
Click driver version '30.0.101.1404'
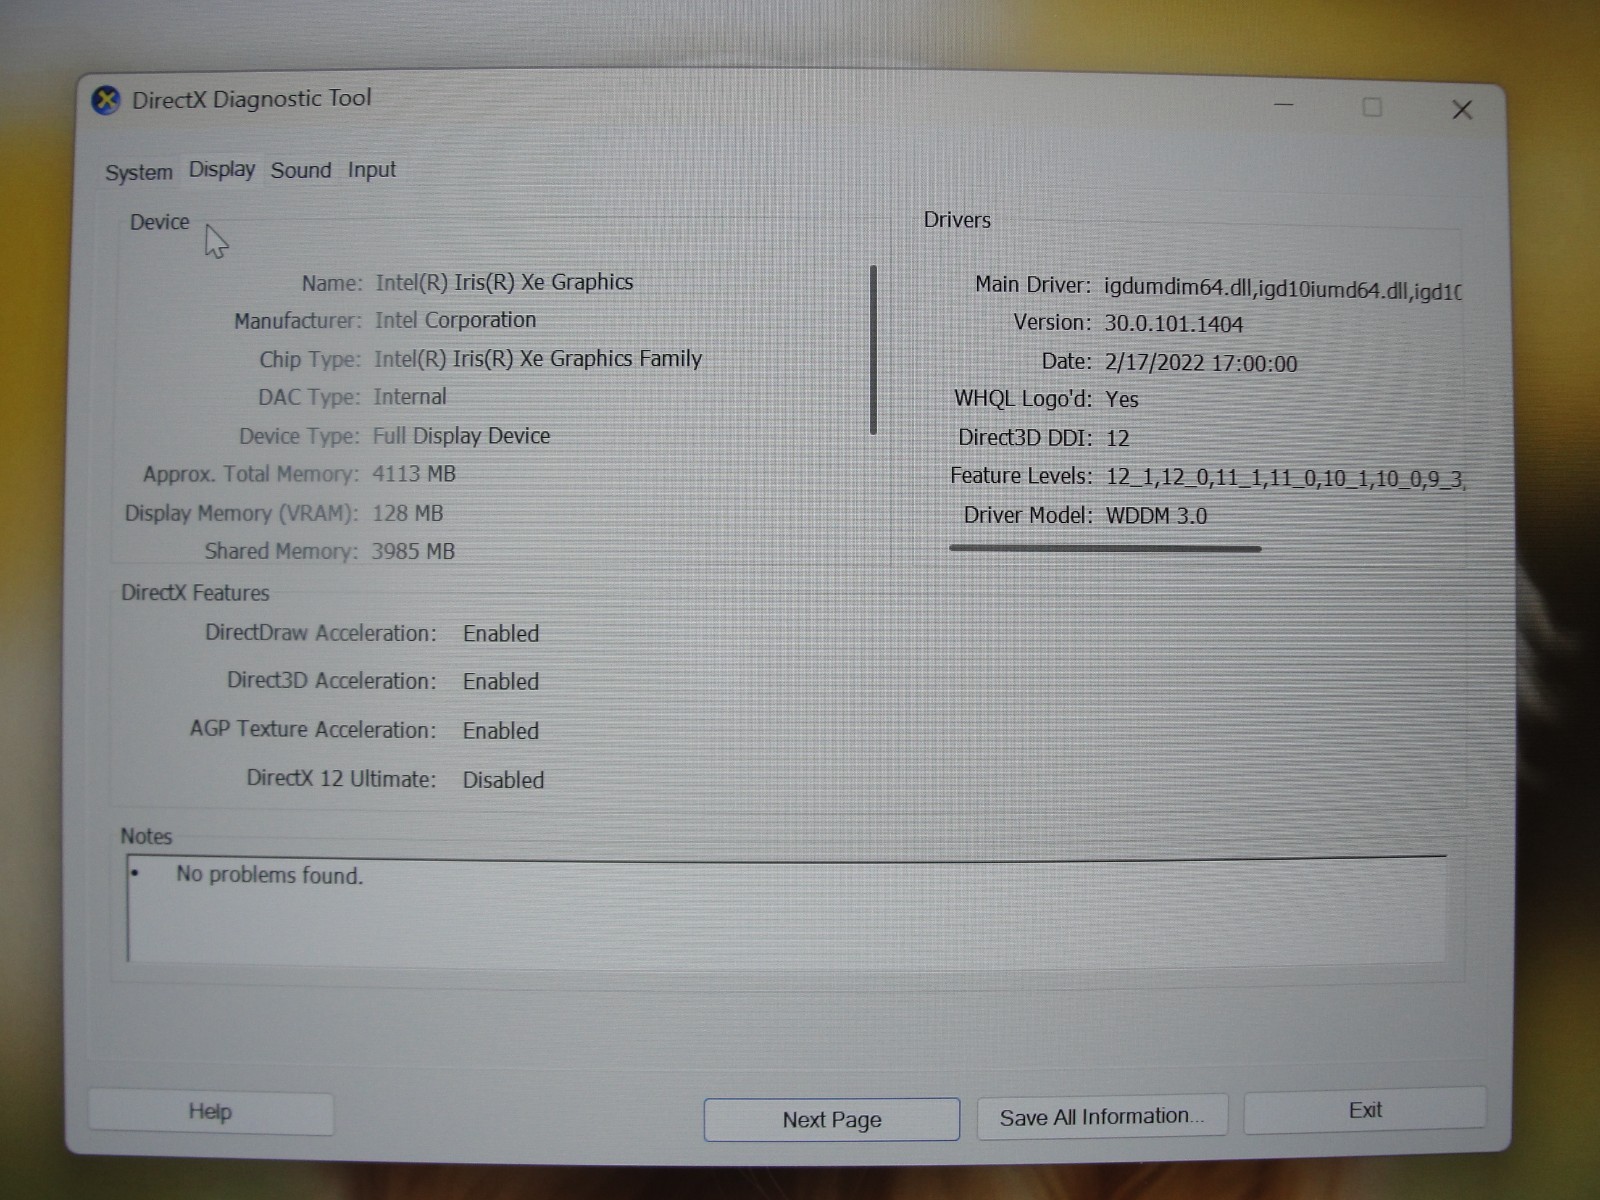tap(1174, 324)
